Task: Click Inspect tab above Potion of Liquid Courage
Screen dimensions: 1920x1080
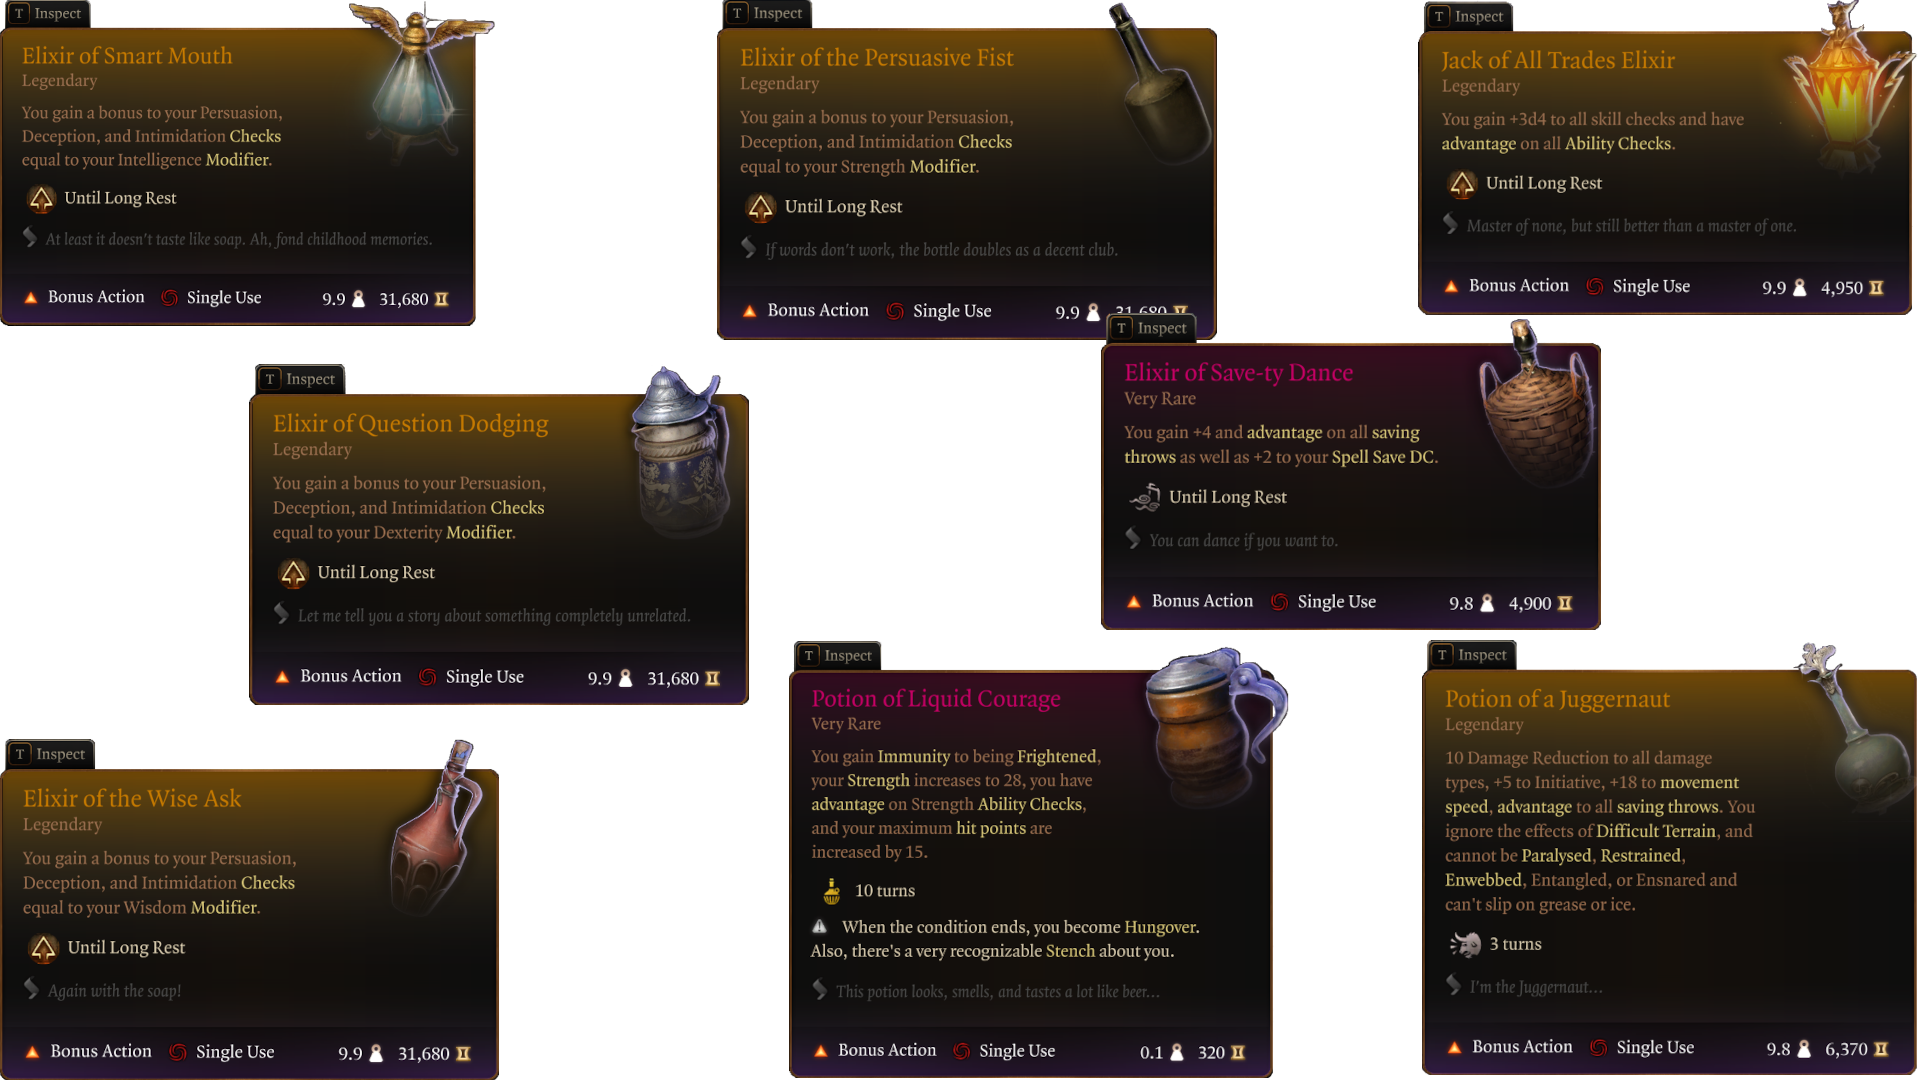Action: click(x=837, y=656)
